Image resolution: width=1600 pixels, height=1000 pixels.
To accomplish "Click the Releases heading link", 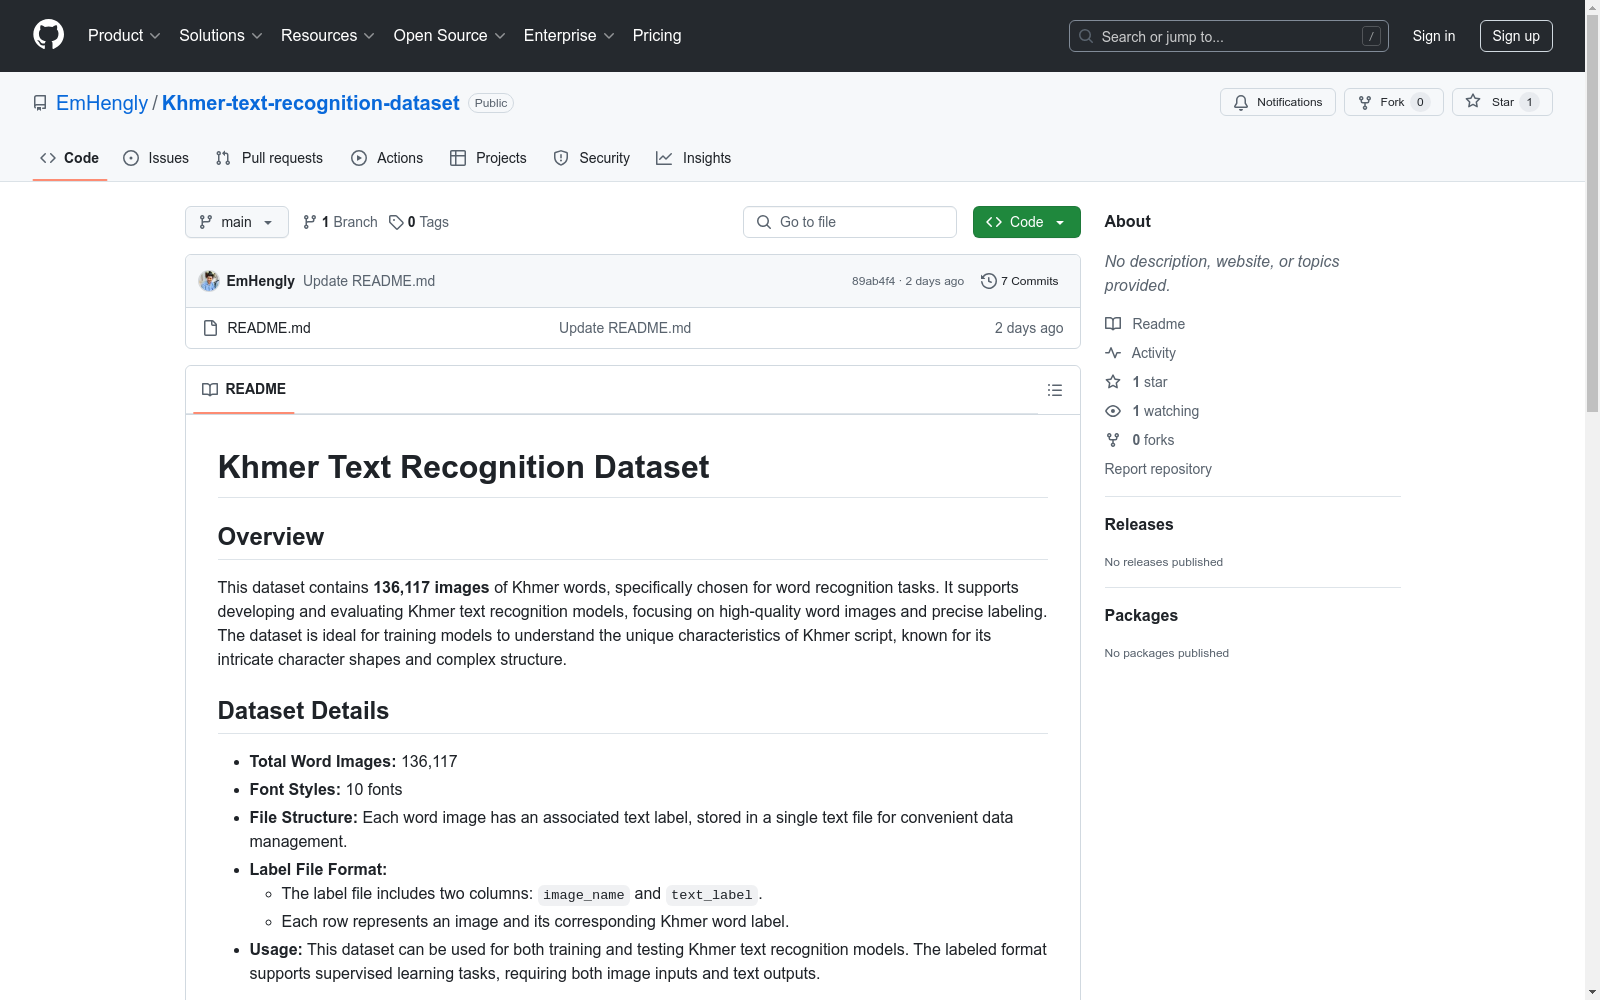I will point(1139,524).
